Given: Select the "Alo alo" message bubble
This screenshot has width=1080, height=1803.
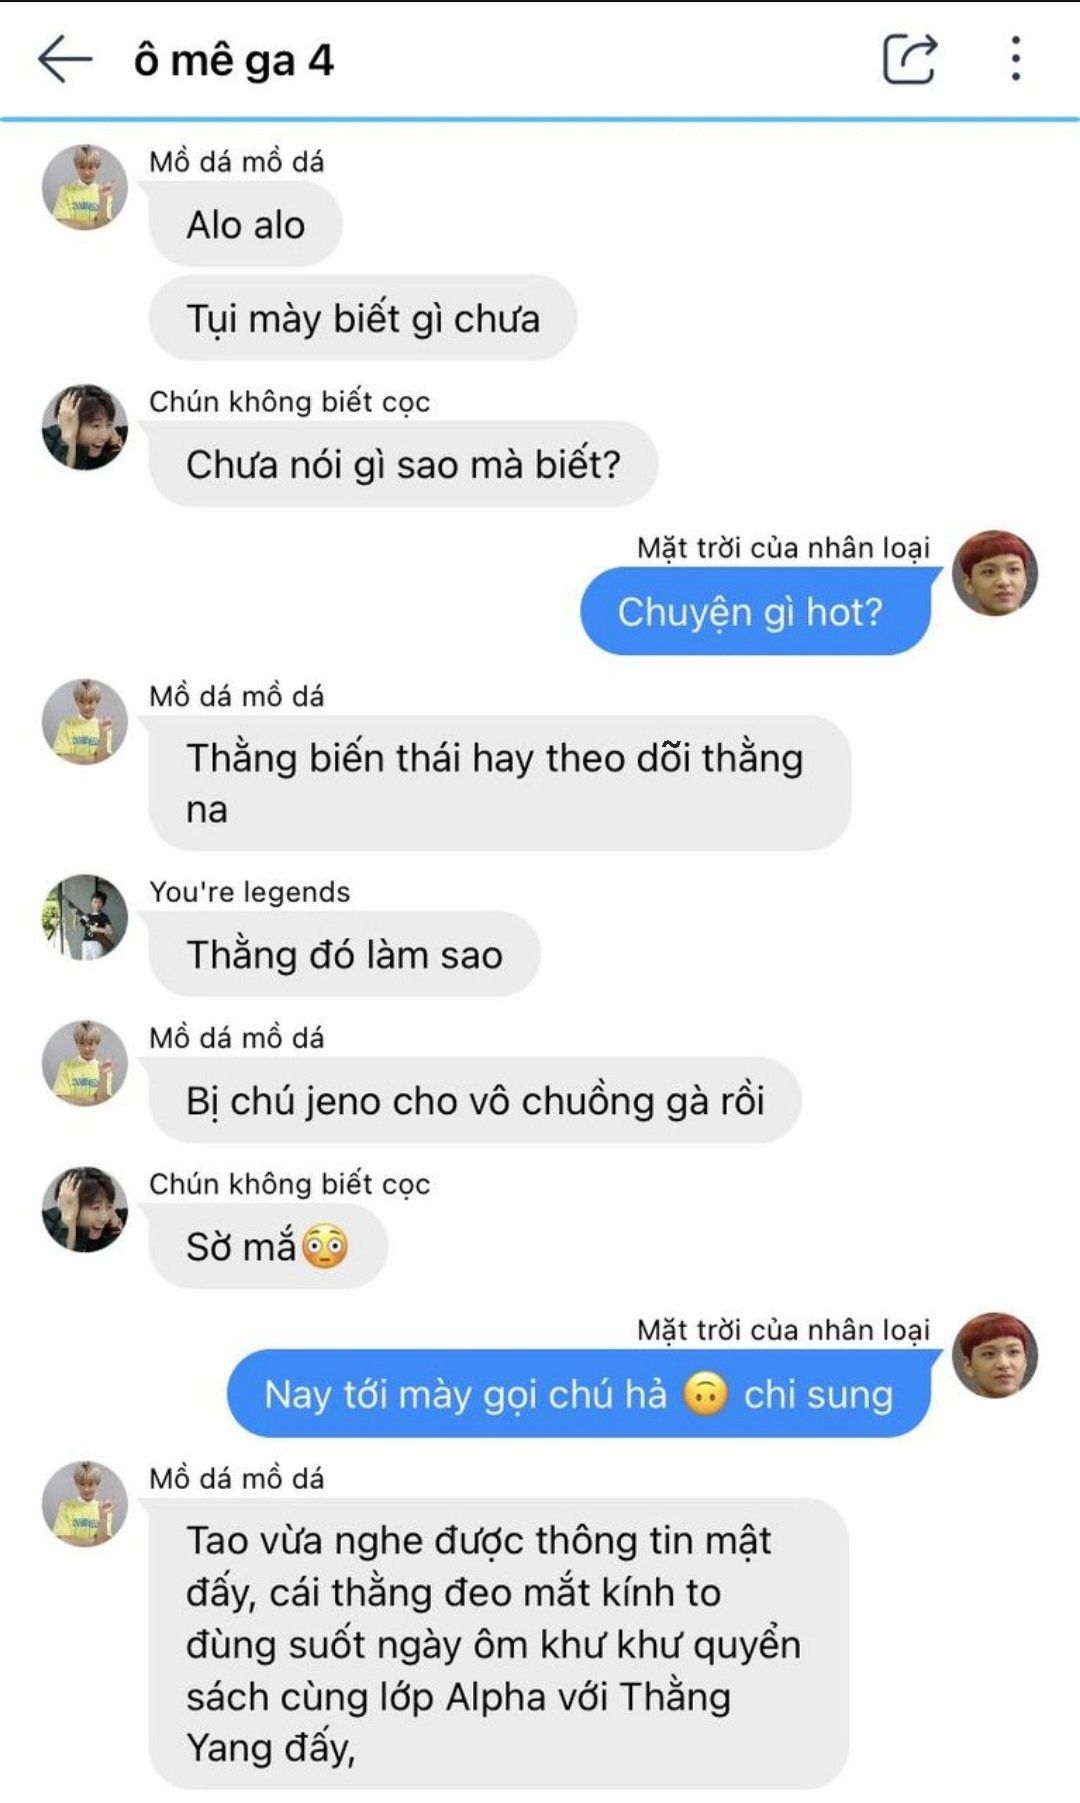Looking at the screenshot, I should (x=246, y=225).
